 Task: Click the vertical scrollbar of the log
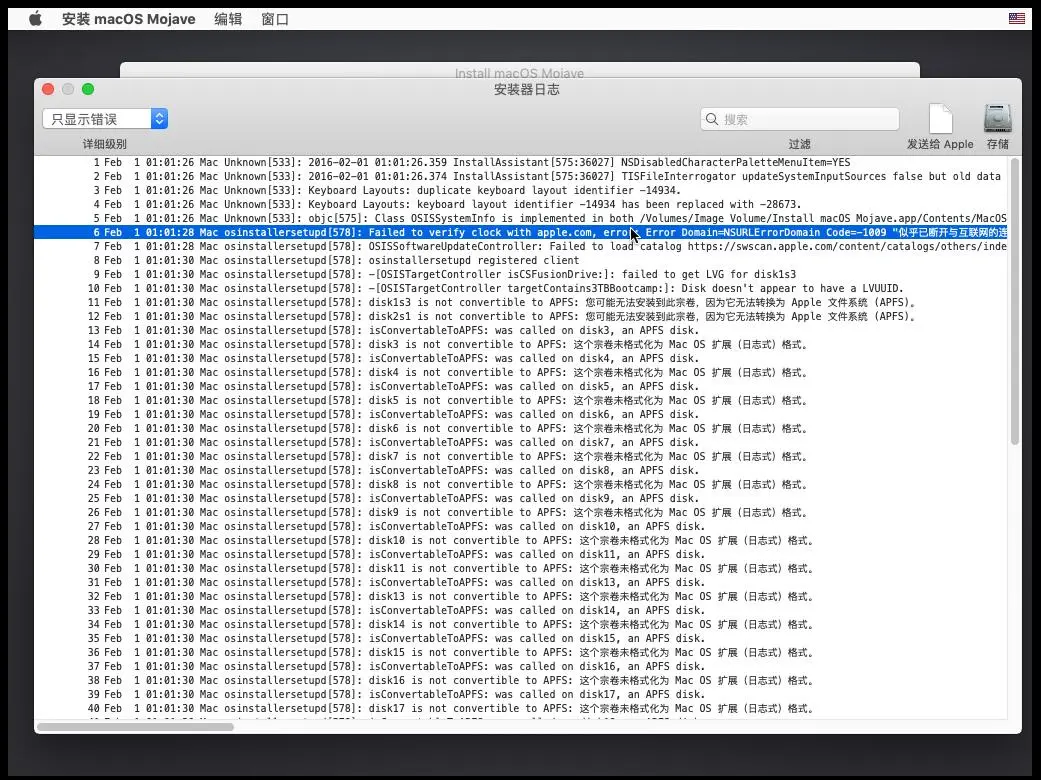point(1014,300)
